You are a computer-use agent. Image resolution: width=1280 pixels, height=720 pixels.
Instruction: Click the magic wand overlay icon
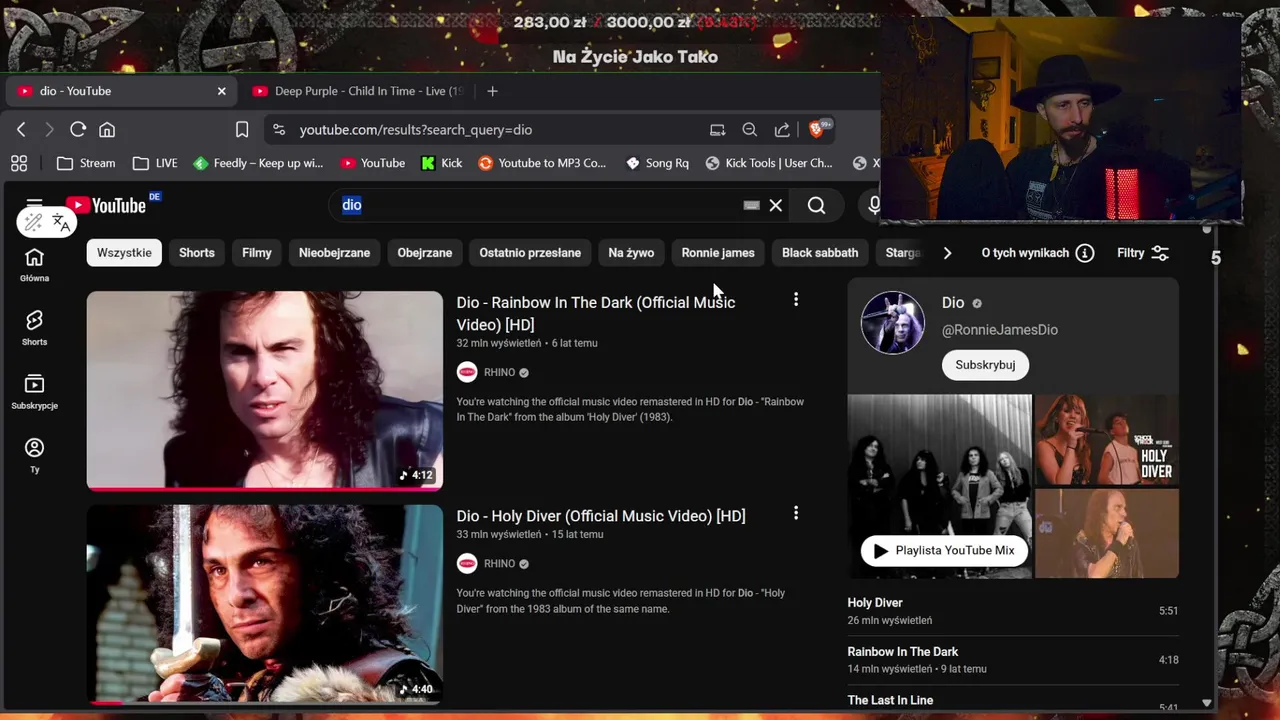[34, 222]
